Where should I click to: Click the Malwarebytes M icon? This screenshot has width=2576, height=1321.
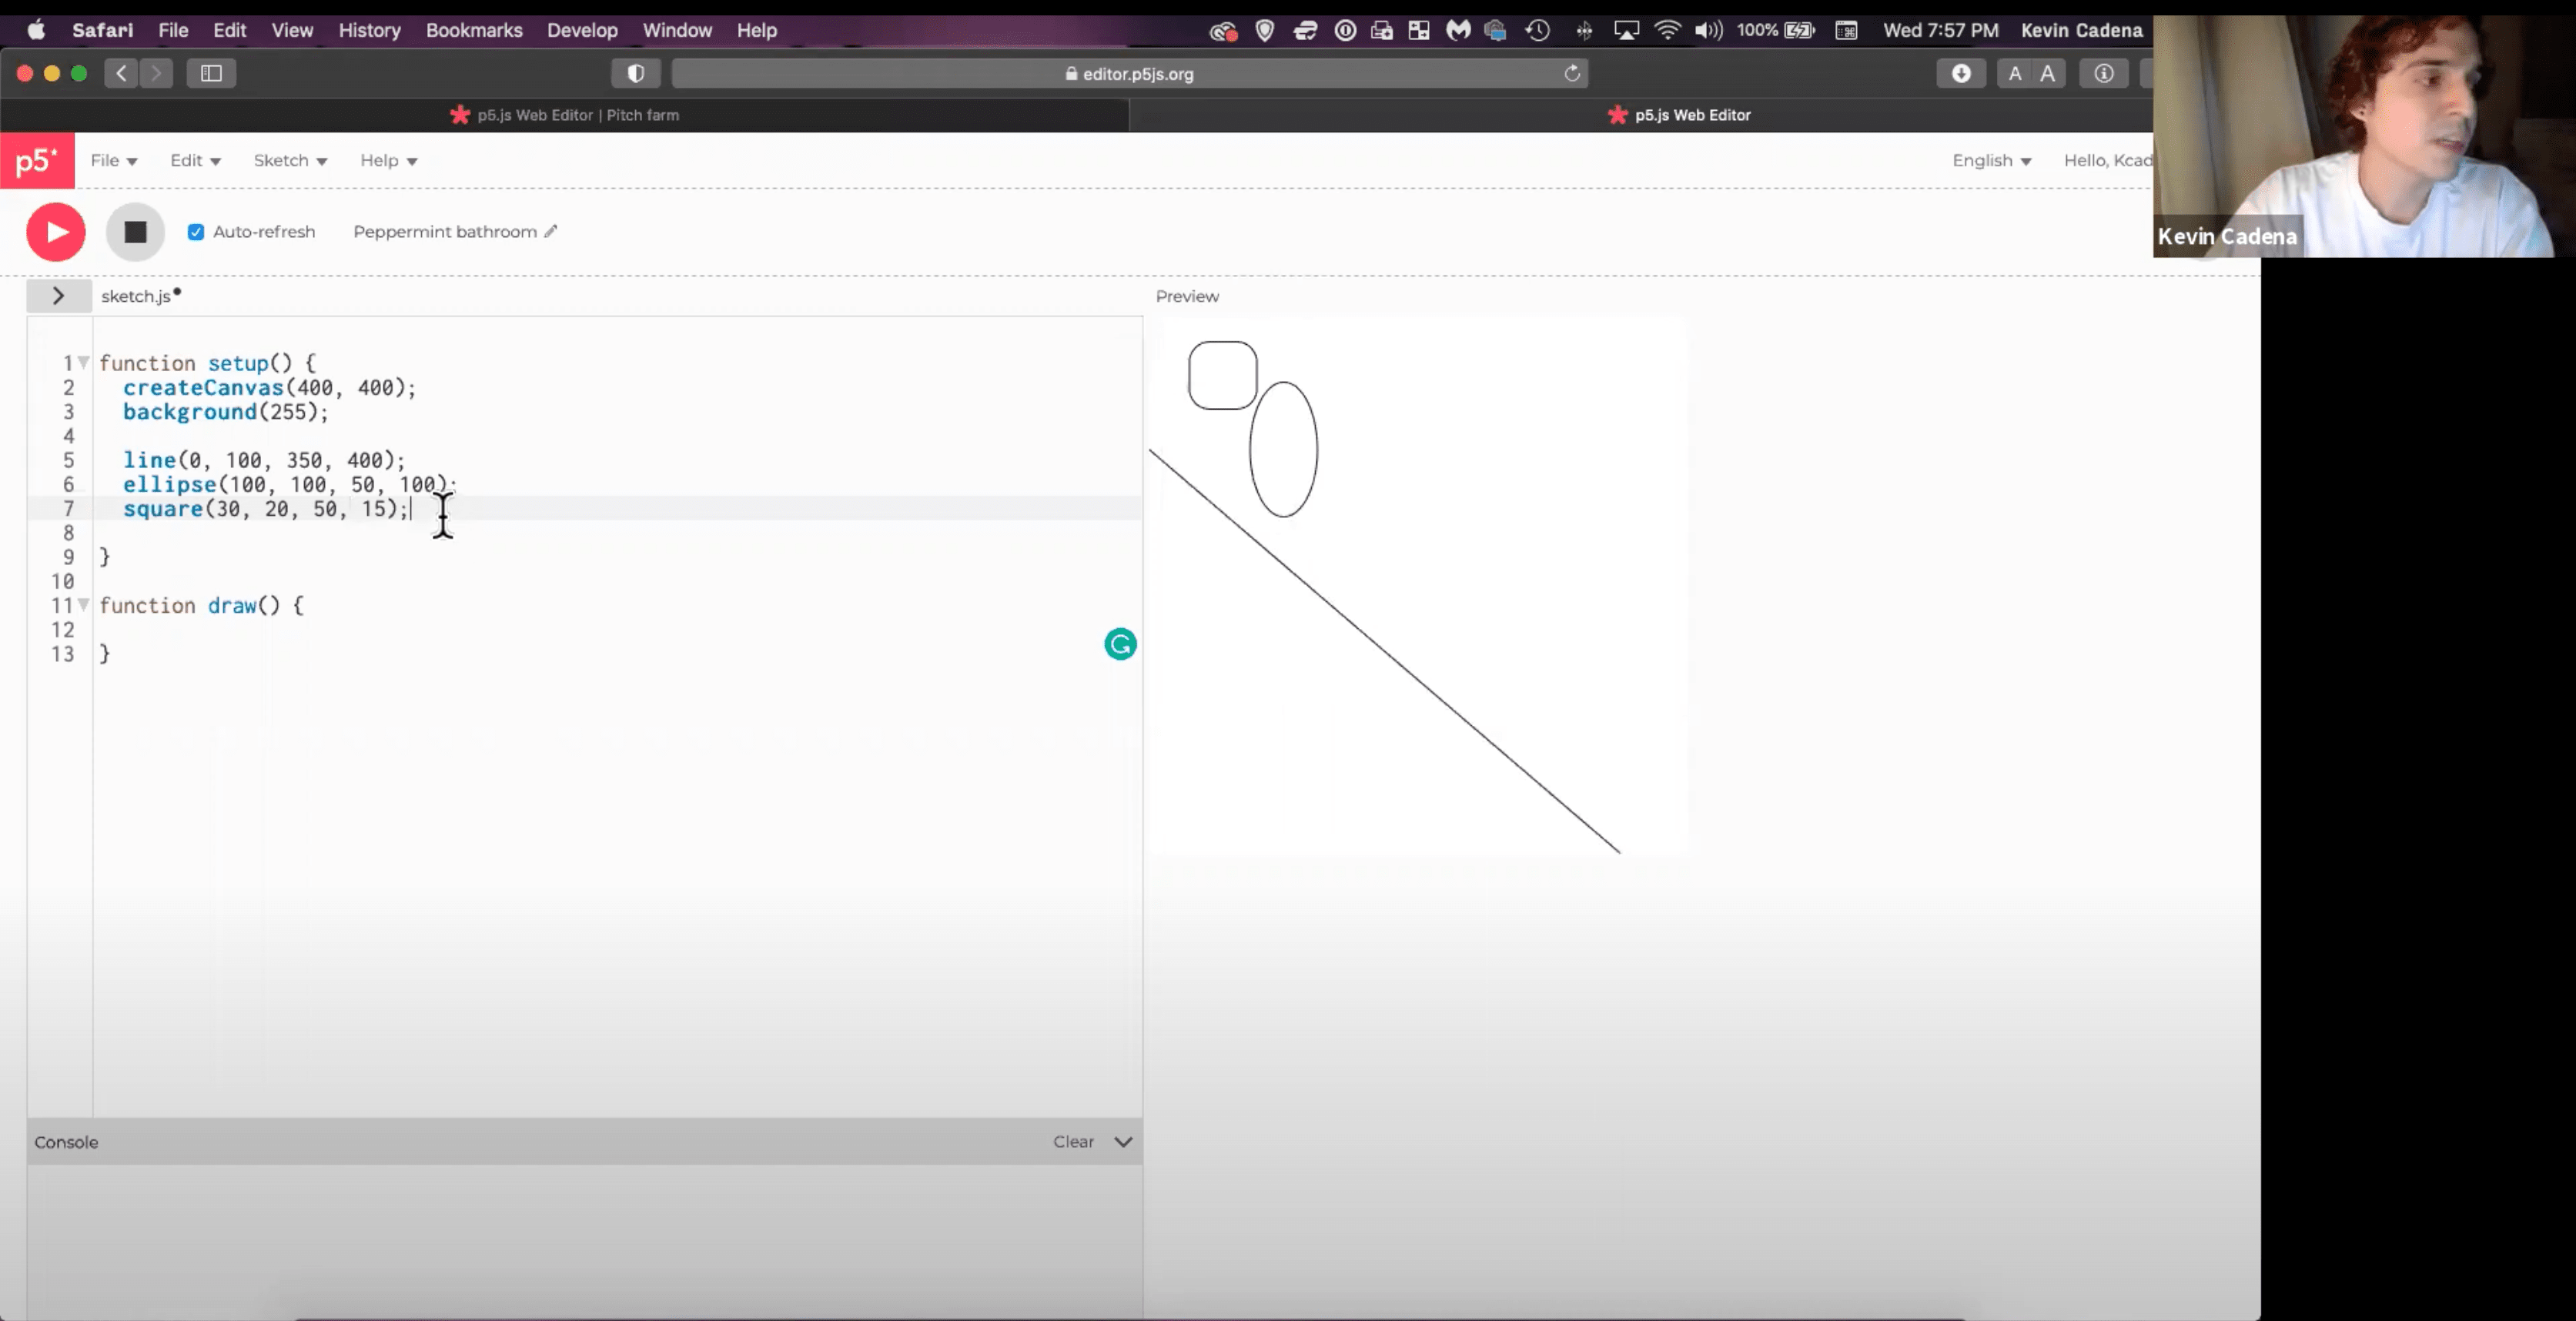pos(1458,30)
